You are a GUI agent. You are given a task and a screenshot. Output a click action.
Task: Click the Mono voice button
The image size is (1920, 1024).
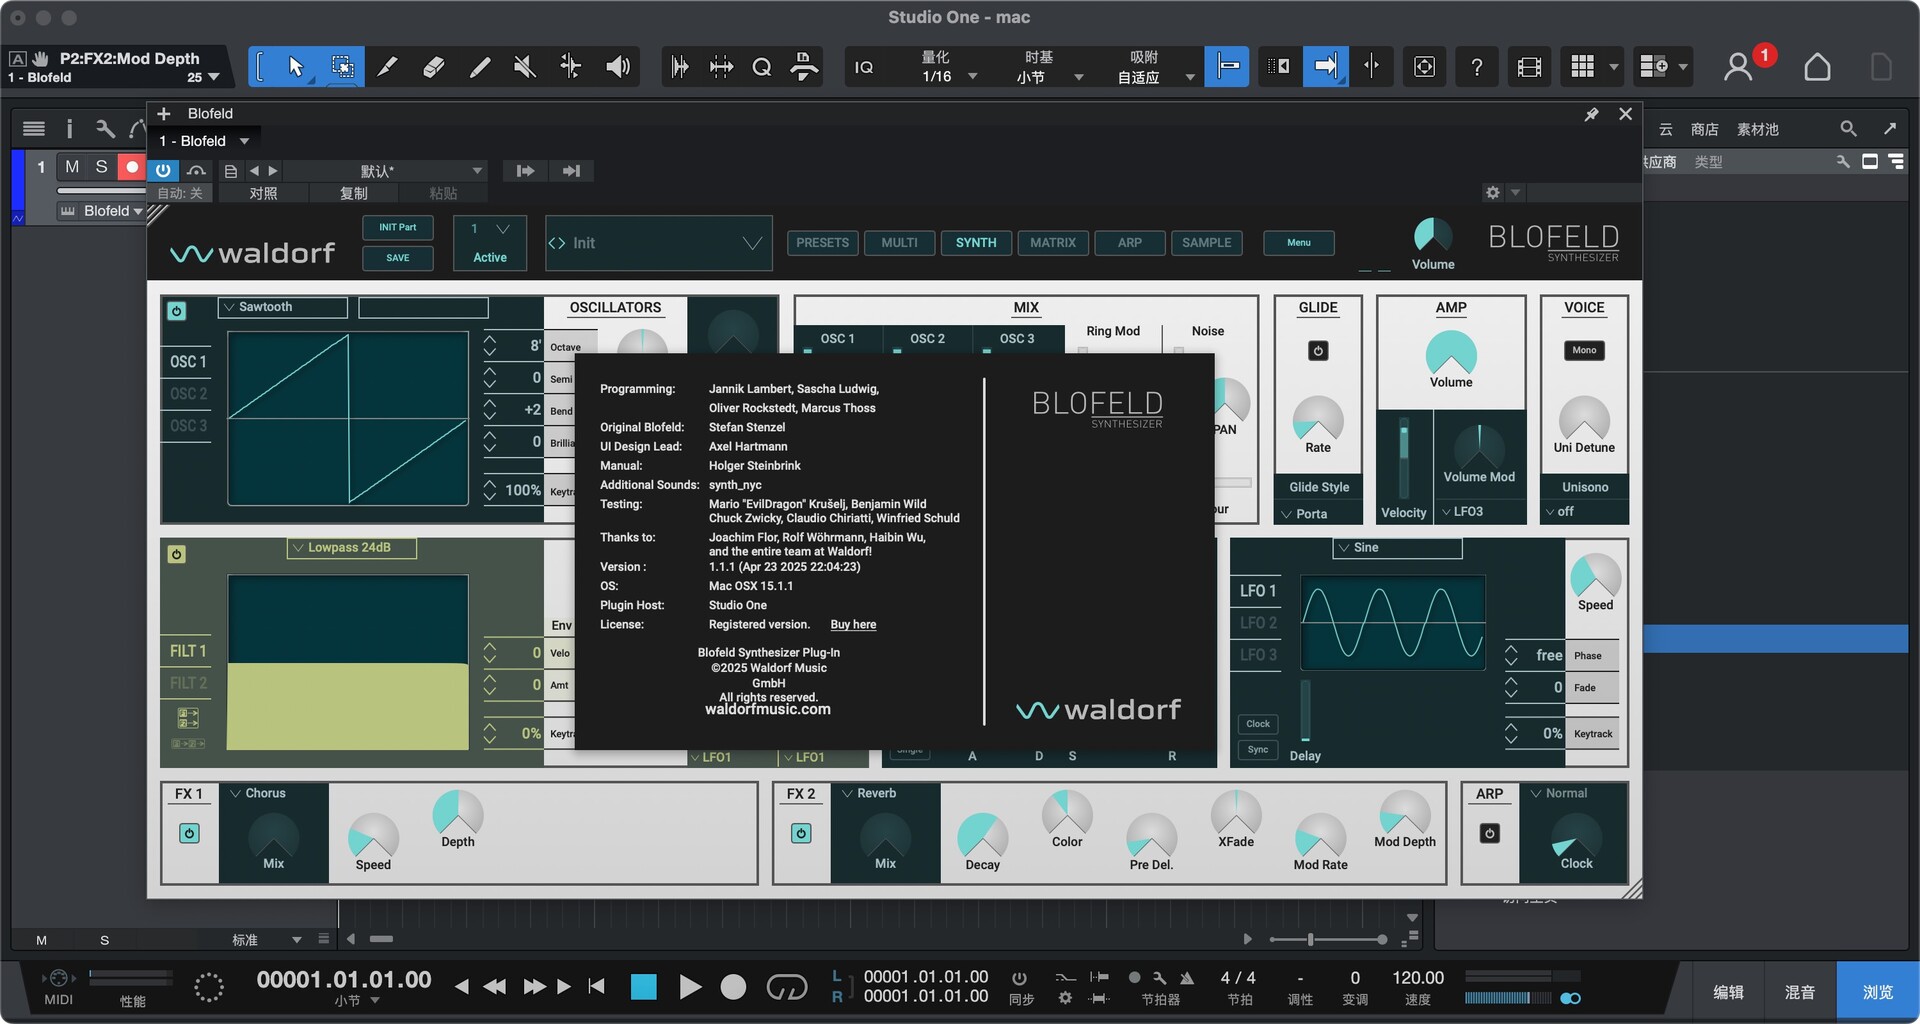(1584, 351)
